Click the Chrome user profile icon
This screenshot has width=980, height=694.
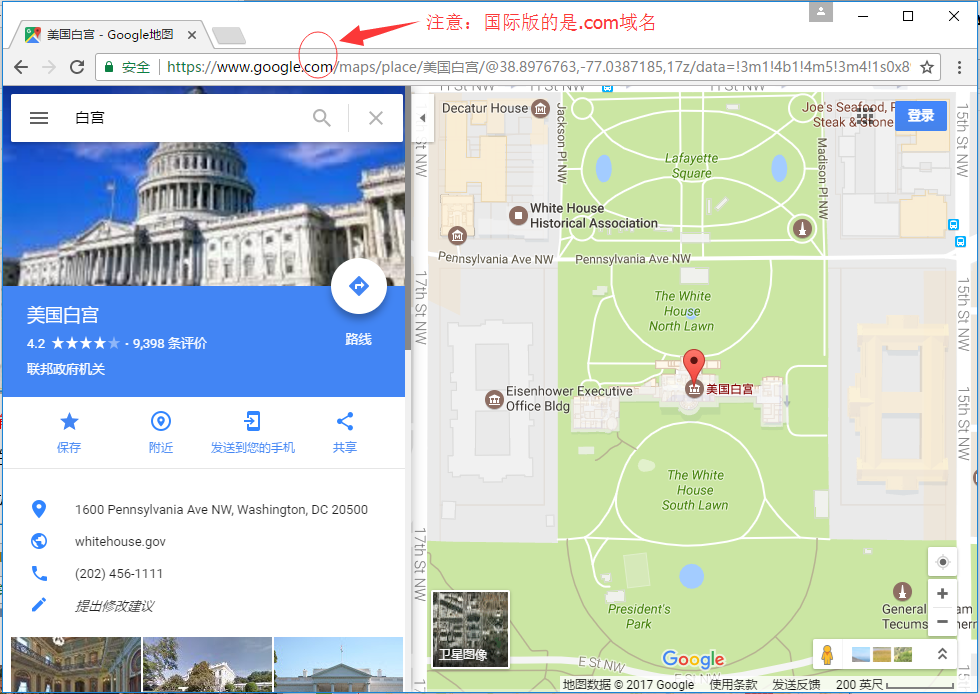tap(821, 11)
